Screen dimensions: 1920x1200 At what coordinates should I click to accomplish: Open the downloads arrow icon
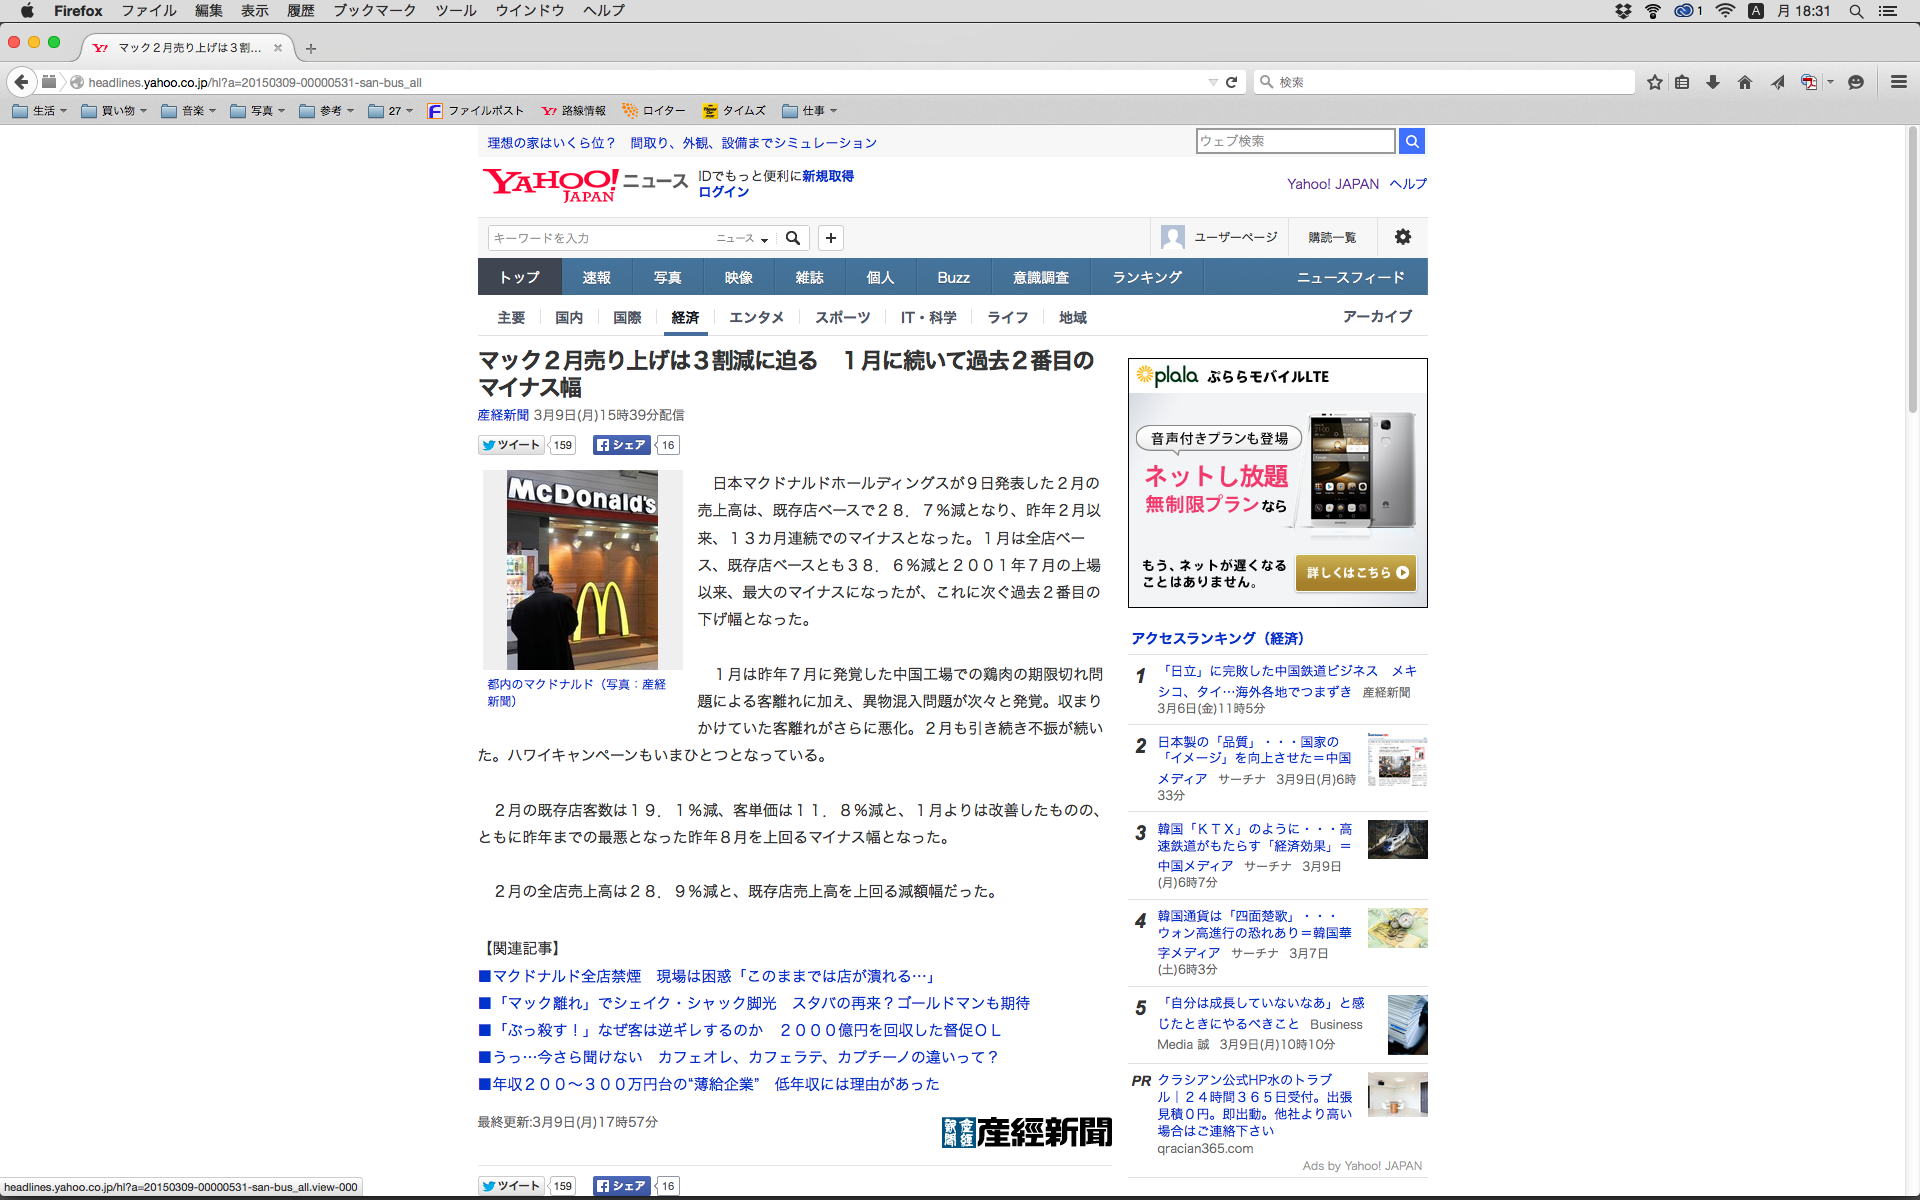1713,82
